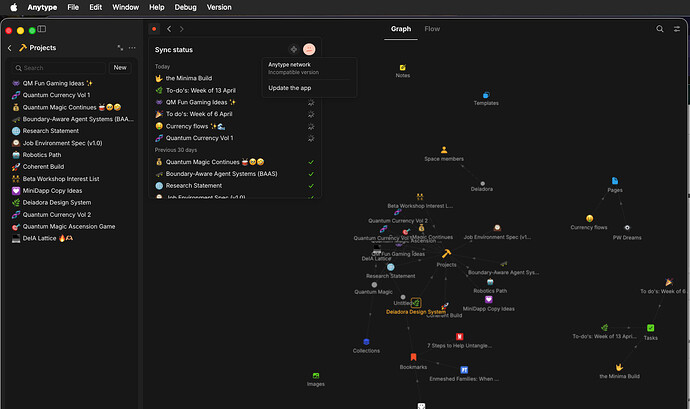Open the Edit menu
690x409 pixels.
pyautogui.click(x=95, y=7)
